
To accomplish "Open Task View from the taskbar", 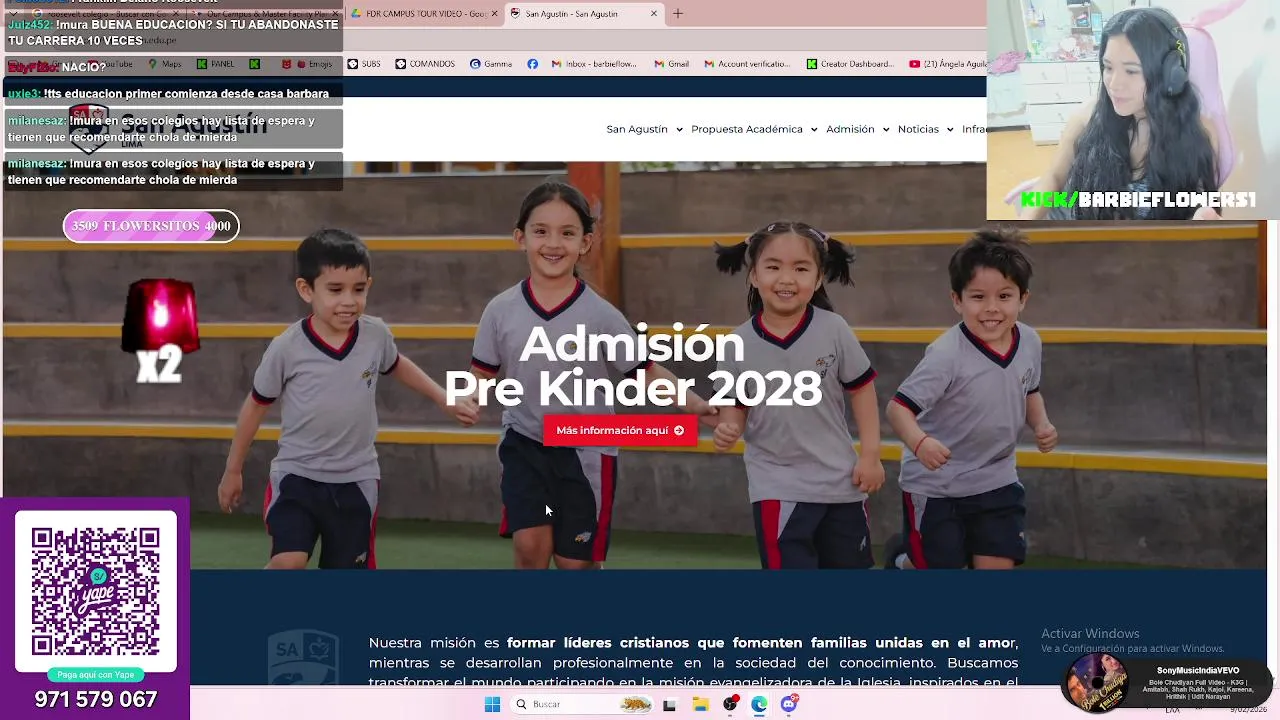I will coord(669,704).
